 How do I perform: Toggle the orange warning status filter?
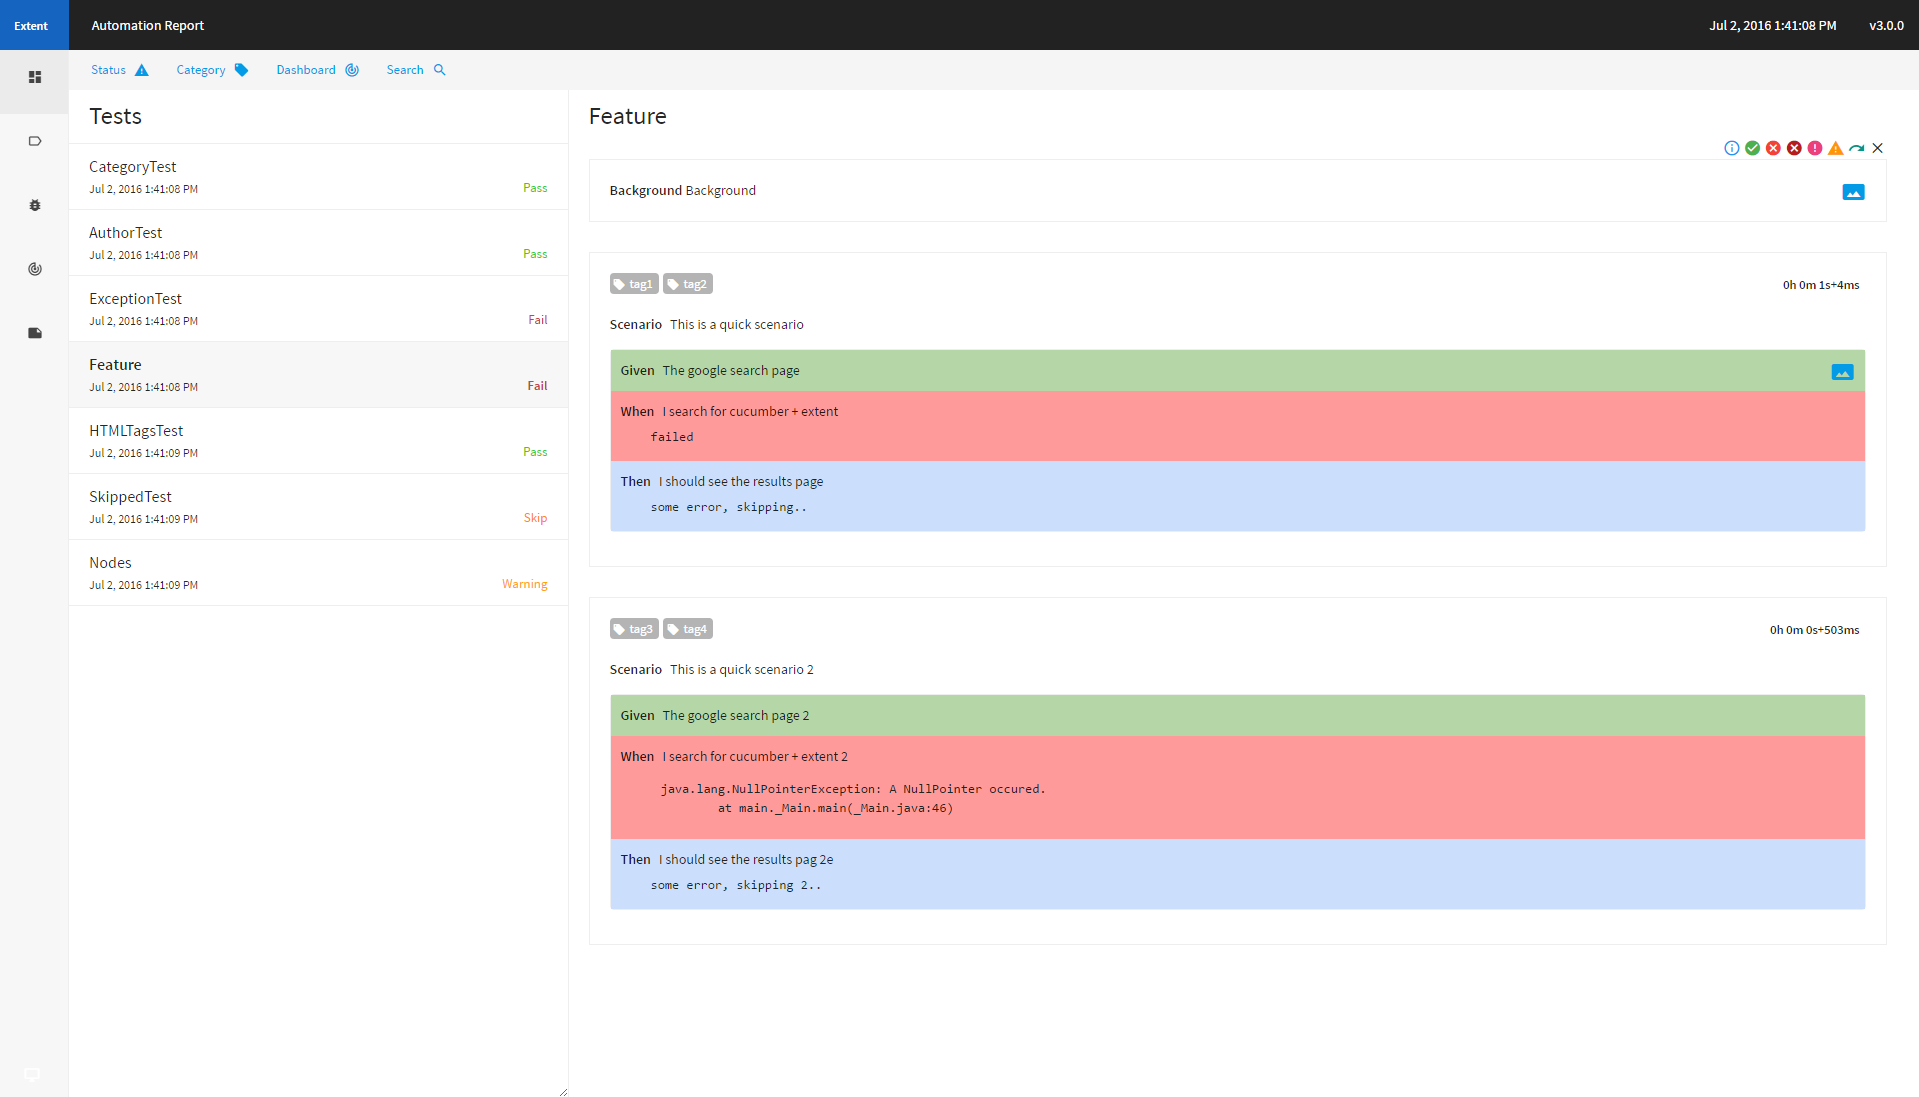tap(1835, 148)
